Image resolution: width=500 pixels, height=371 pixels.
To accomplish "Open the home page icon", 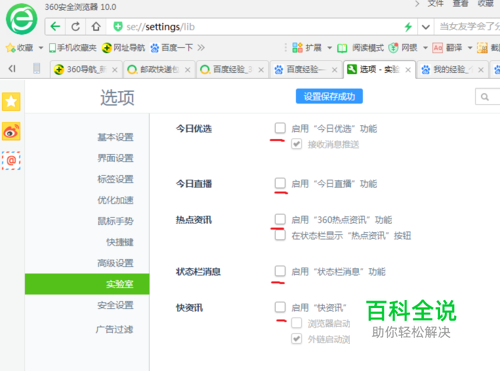I will [x=96, y=27].
